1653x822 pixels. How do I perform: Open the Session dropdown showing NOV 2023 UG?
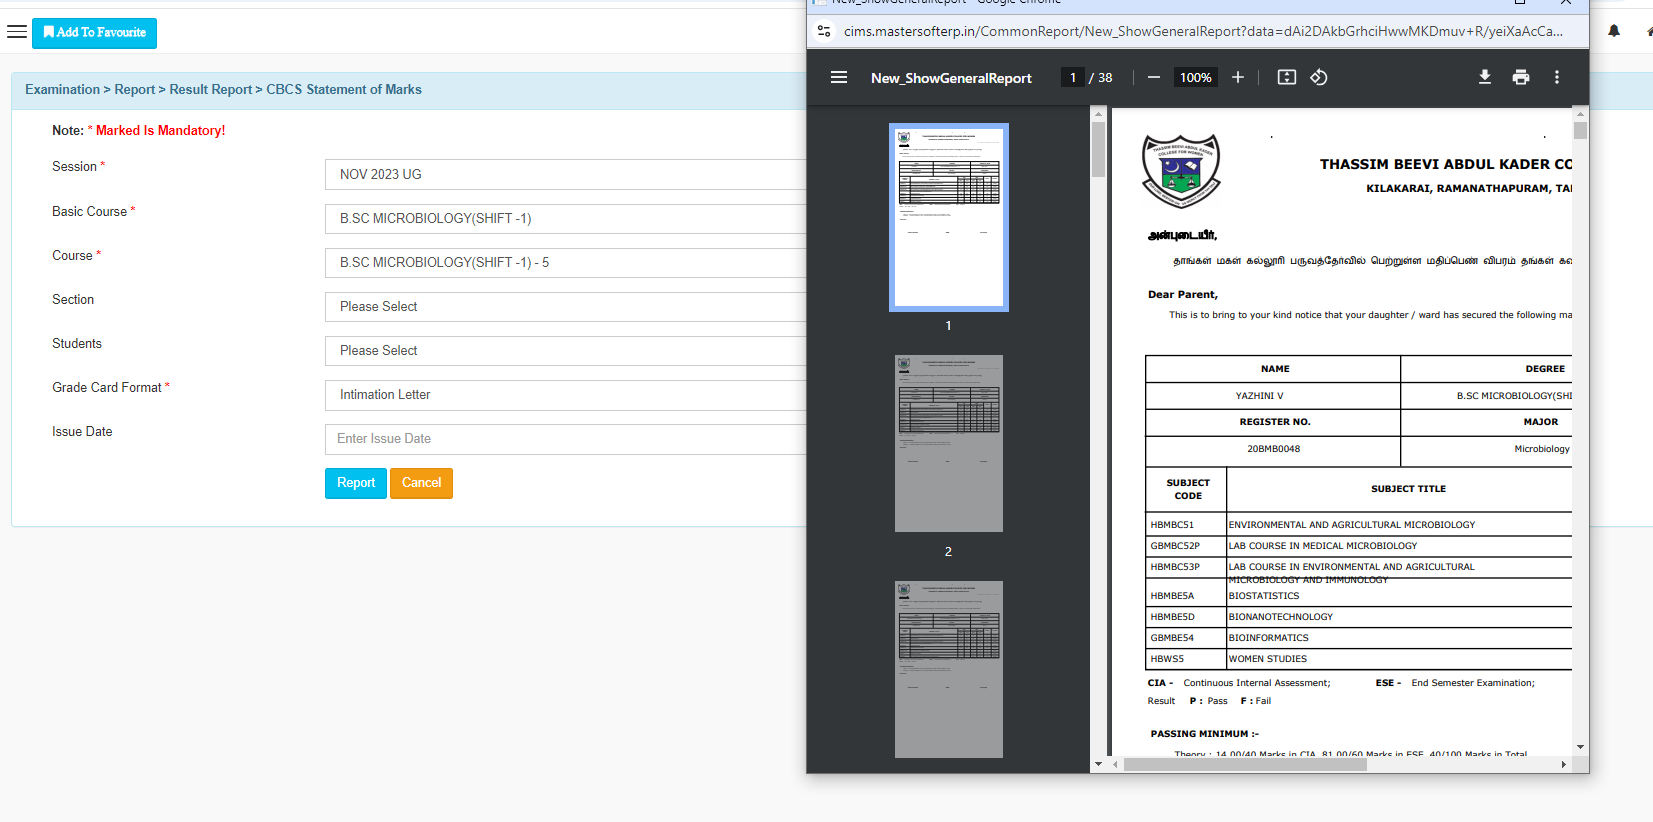pos(565,174)
